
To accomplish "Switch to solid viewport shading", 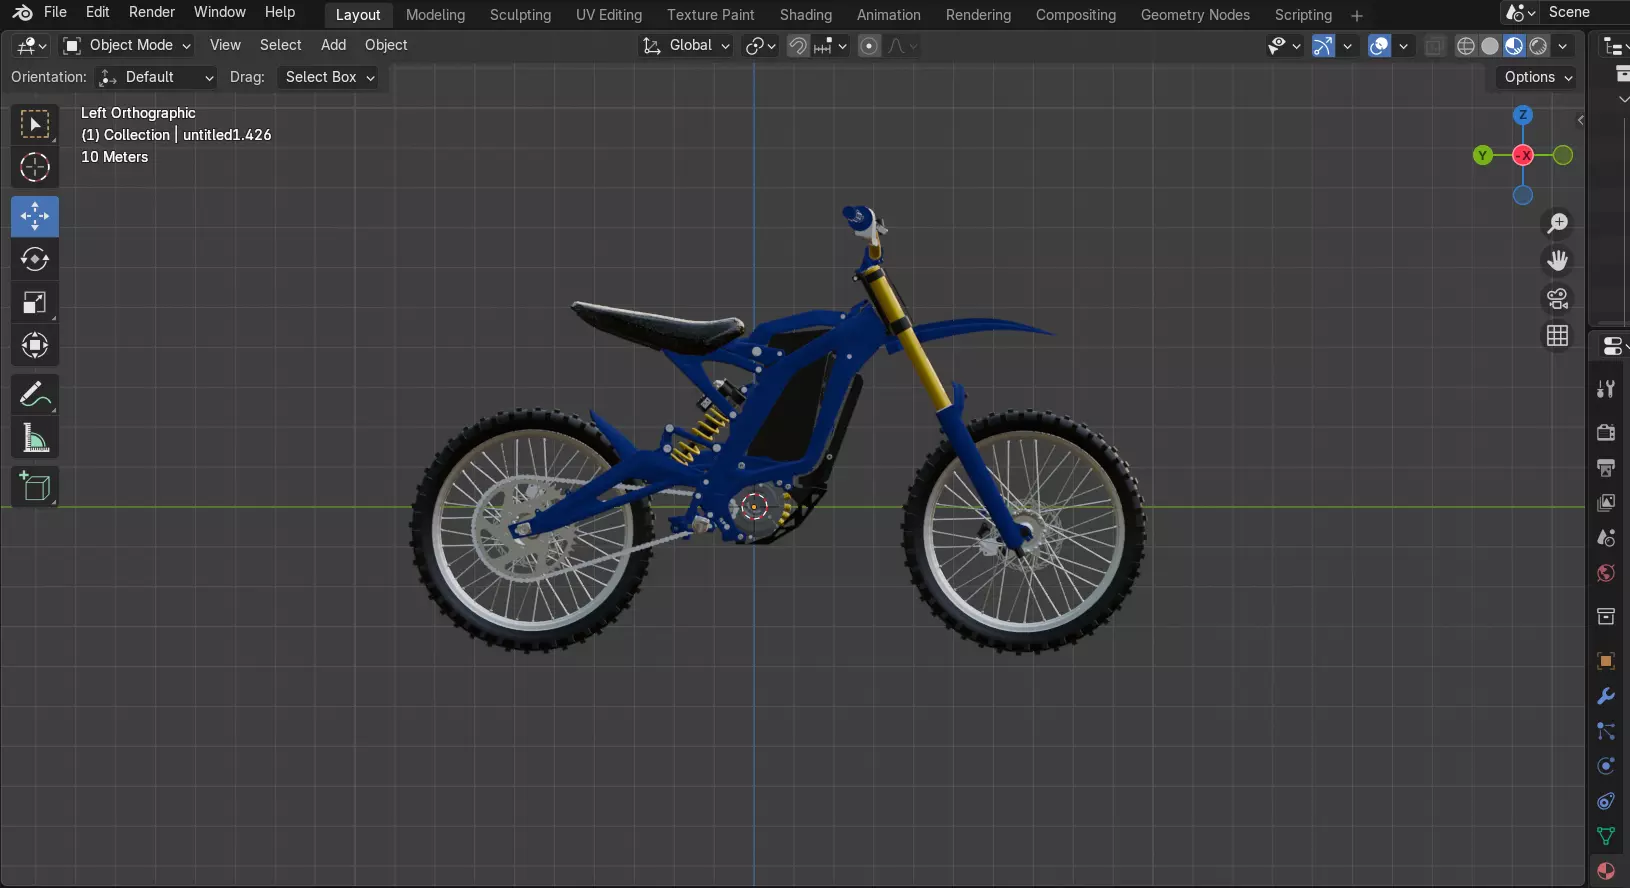I will click(1490, 46).
